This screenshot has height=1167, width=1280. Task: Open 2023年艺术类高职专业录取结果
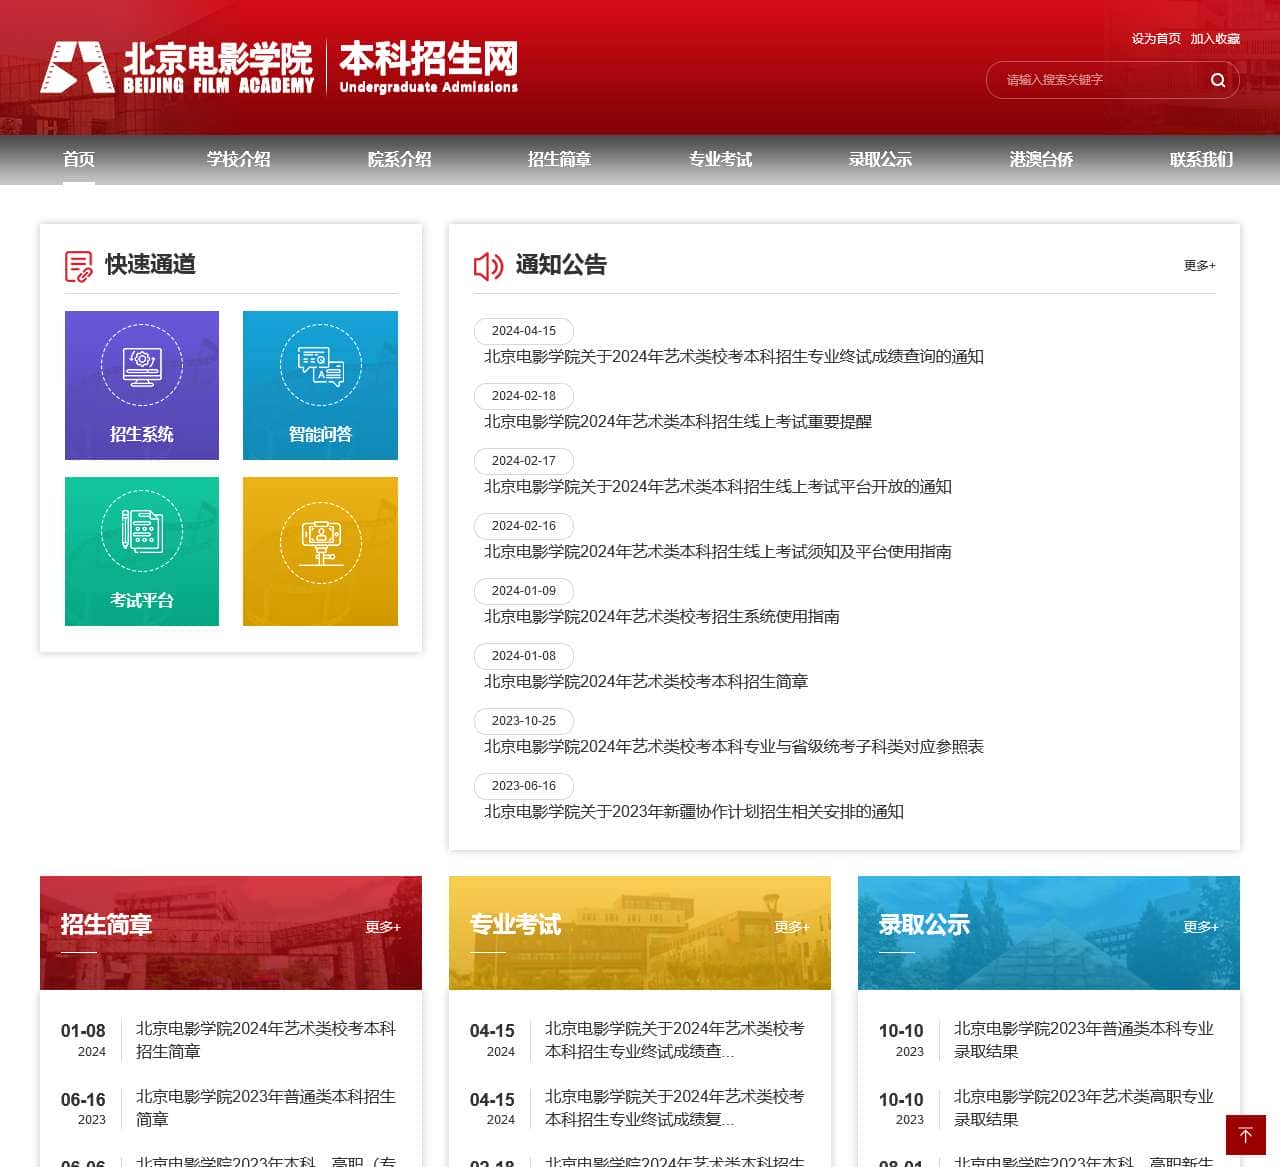1084,1108
